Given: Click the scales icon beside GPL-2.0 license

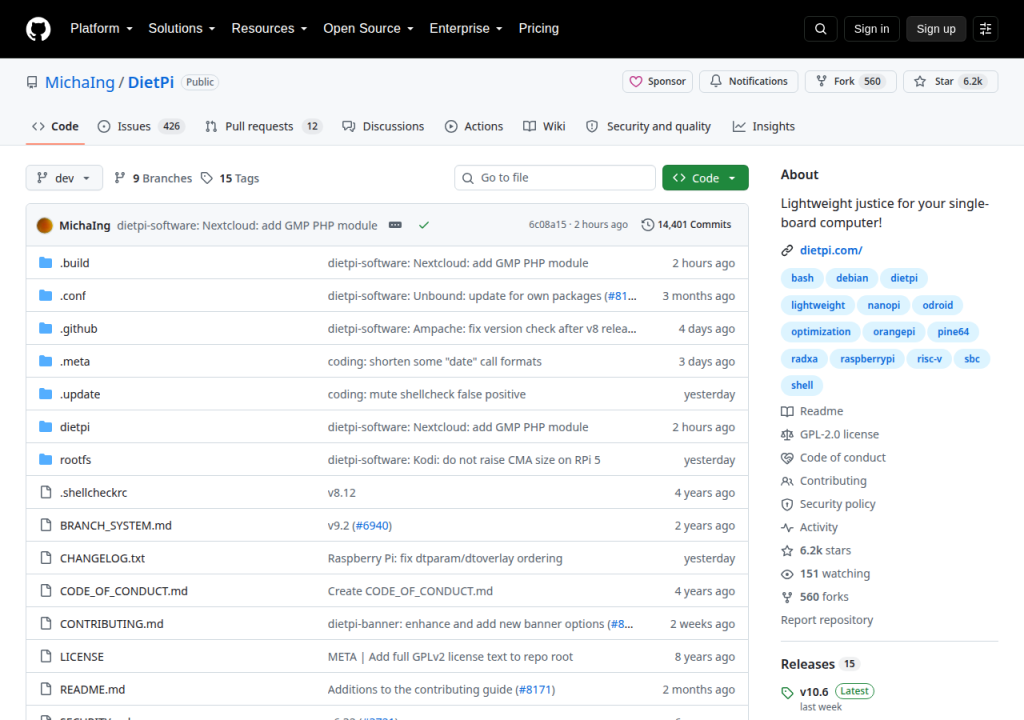Looking at the screenshot, I should pyautogui.click(x=787, y=434).
